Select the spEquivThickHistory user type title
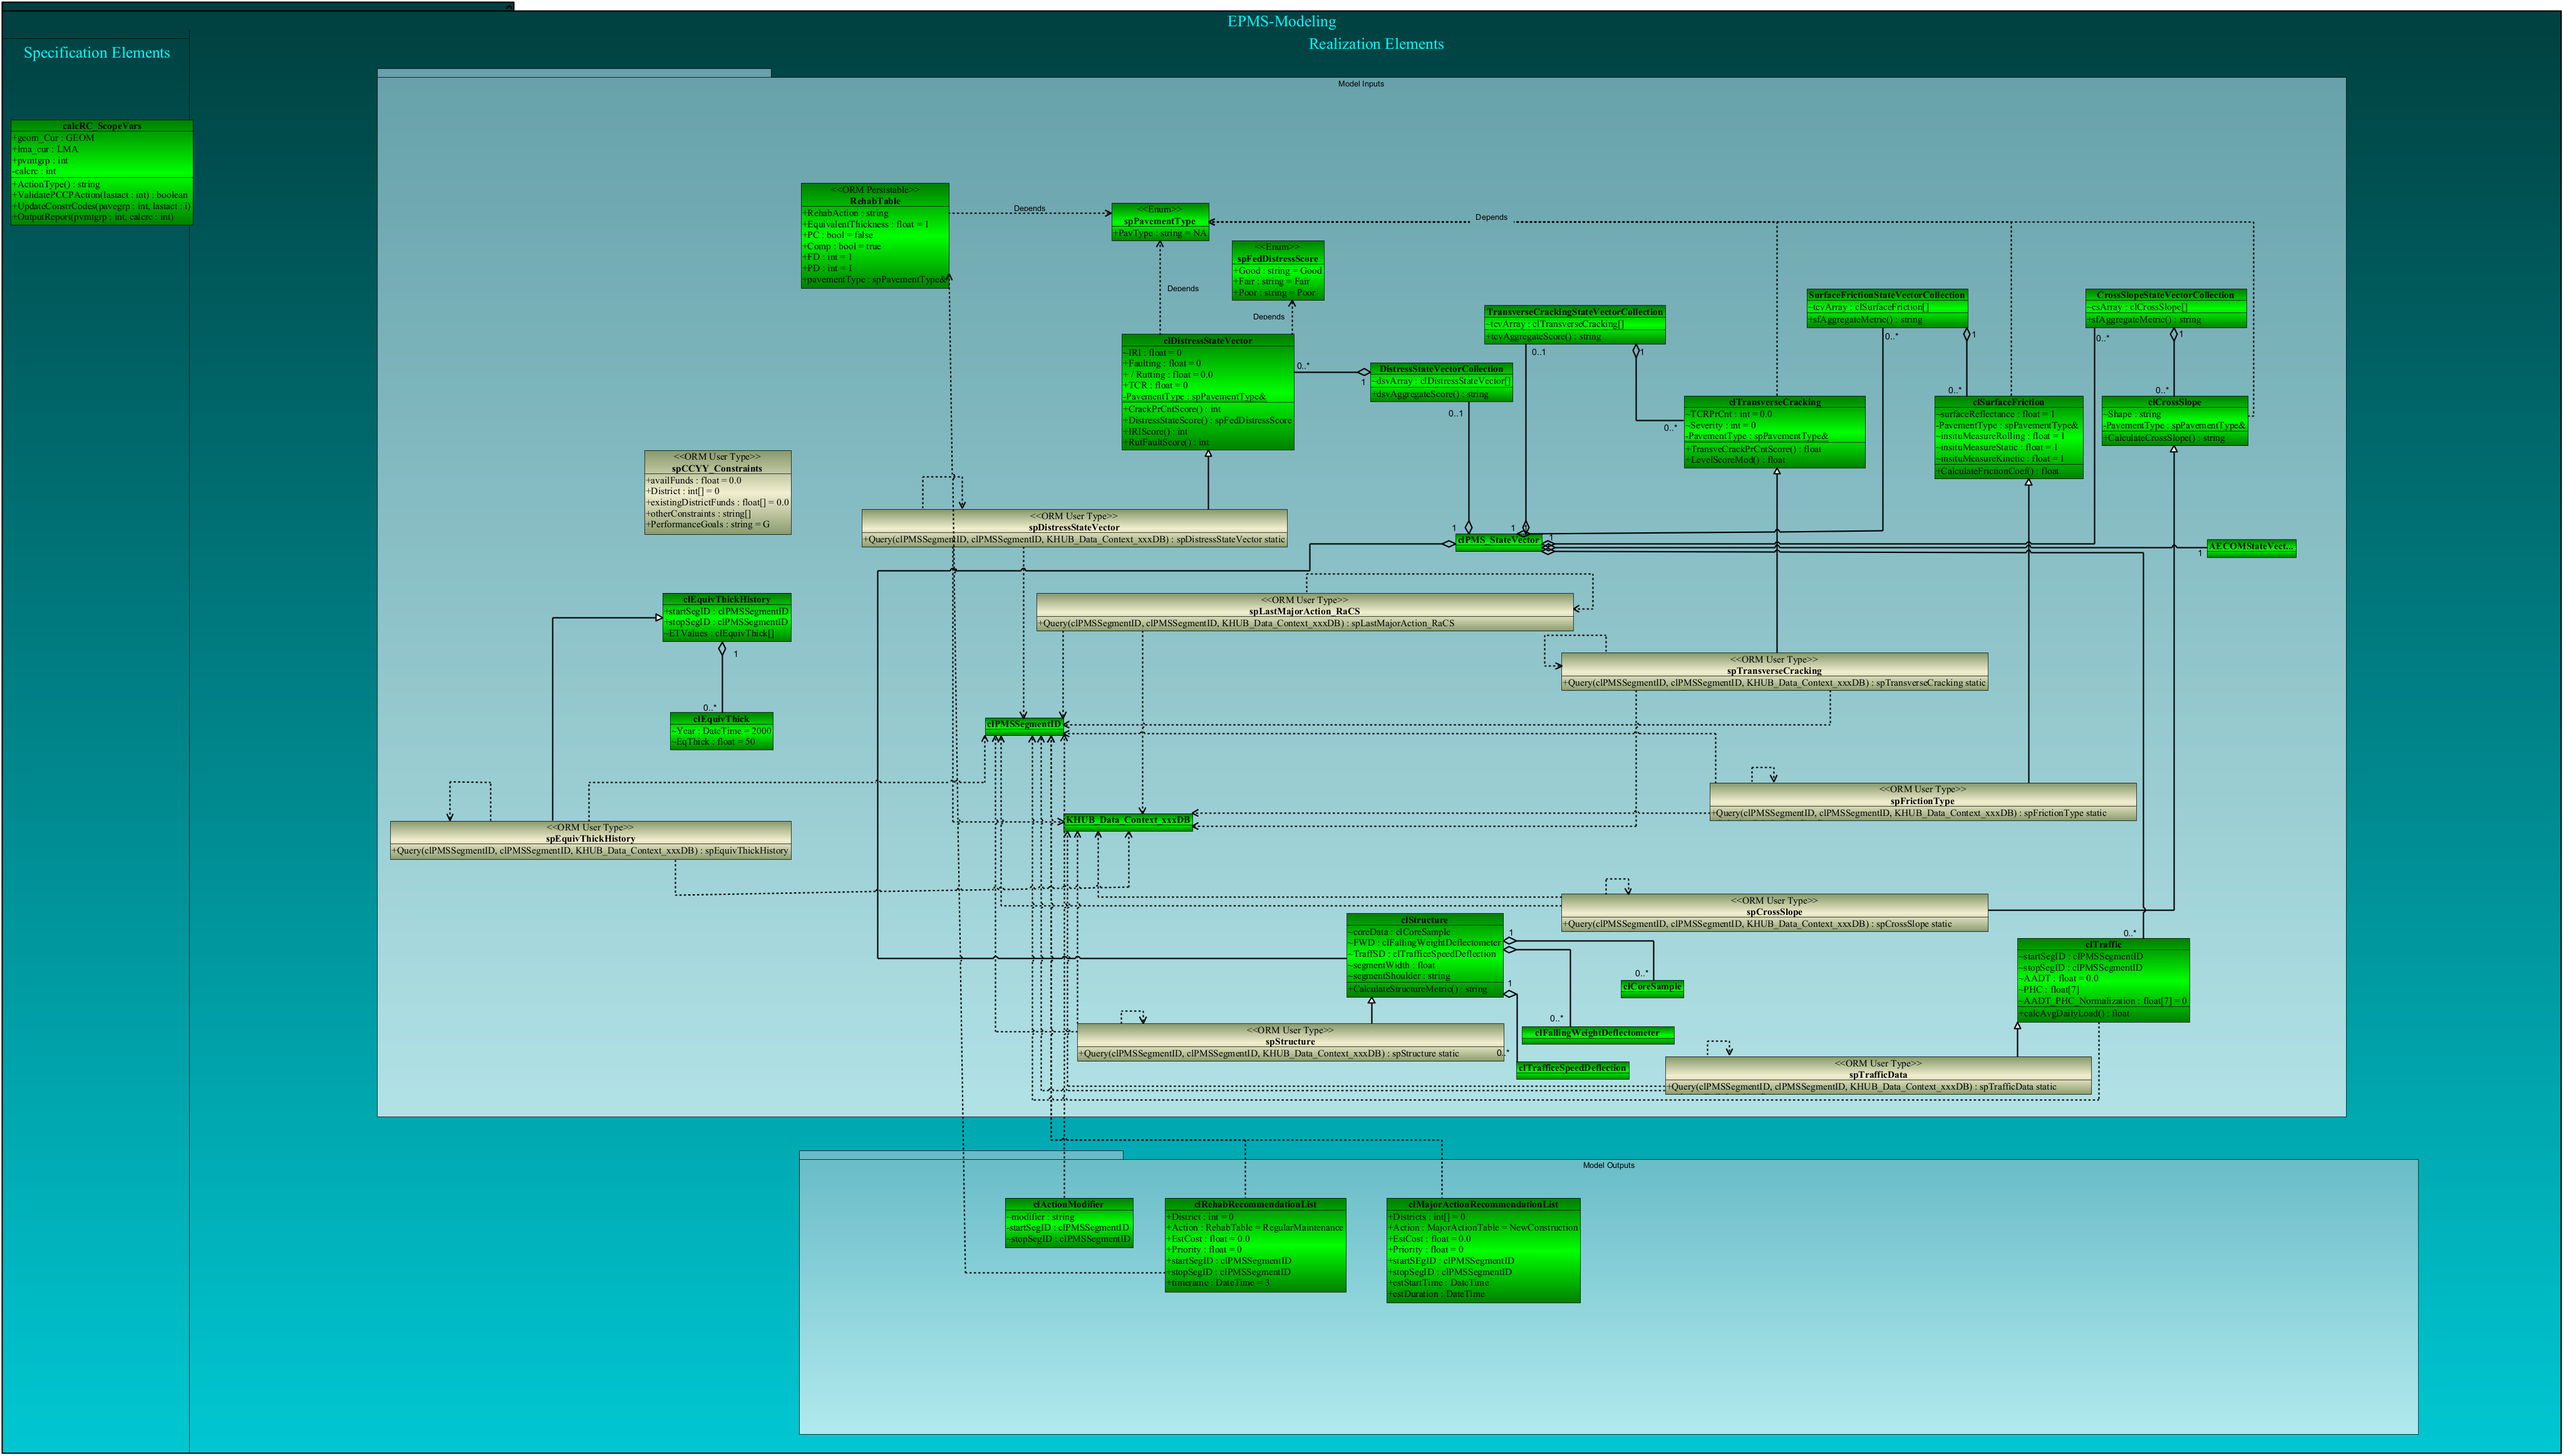Viewport: 2564px width, 1456px height. coord(590,839)
